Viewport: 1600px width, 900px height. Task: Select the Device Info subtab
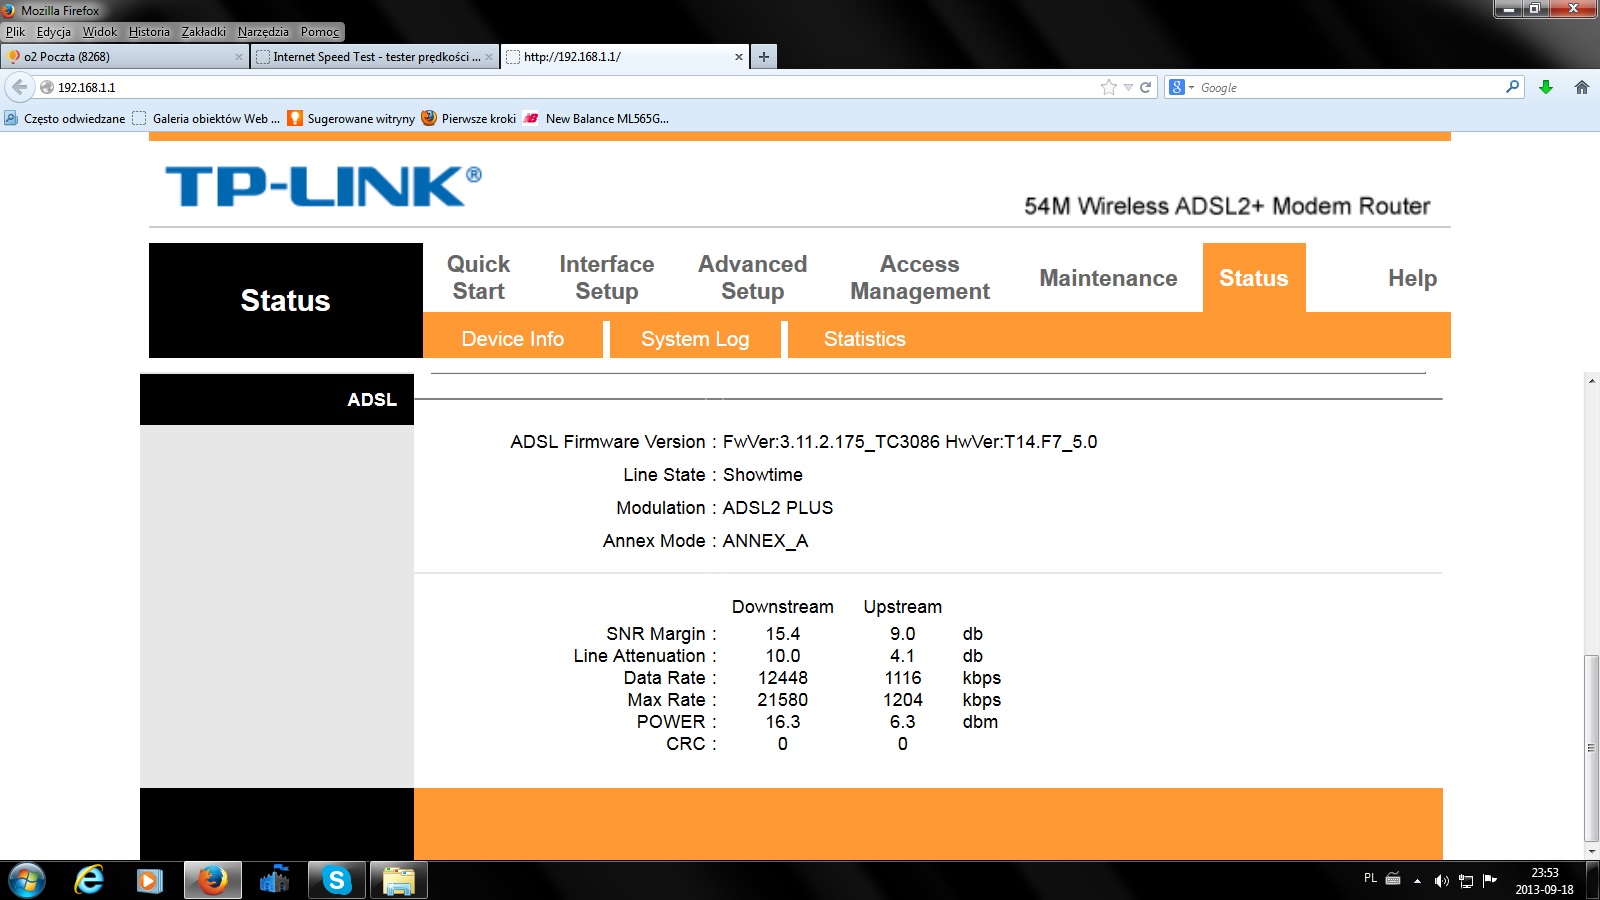coord(513,339)
